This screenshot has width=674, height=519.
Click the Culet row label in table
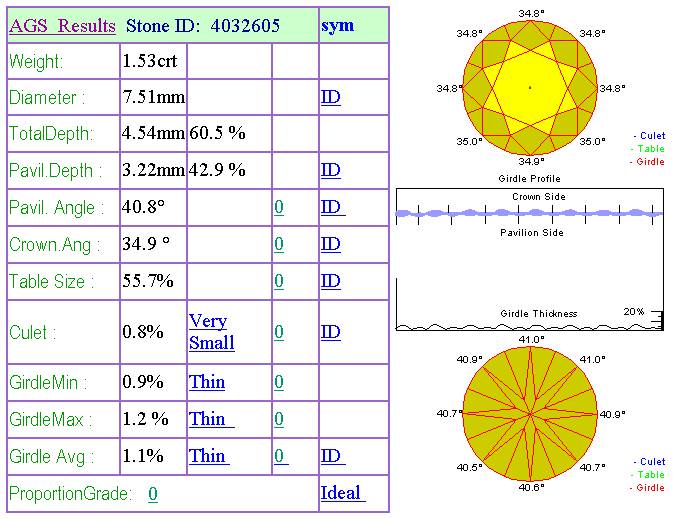pyautogui.click(x=33, y=332)
